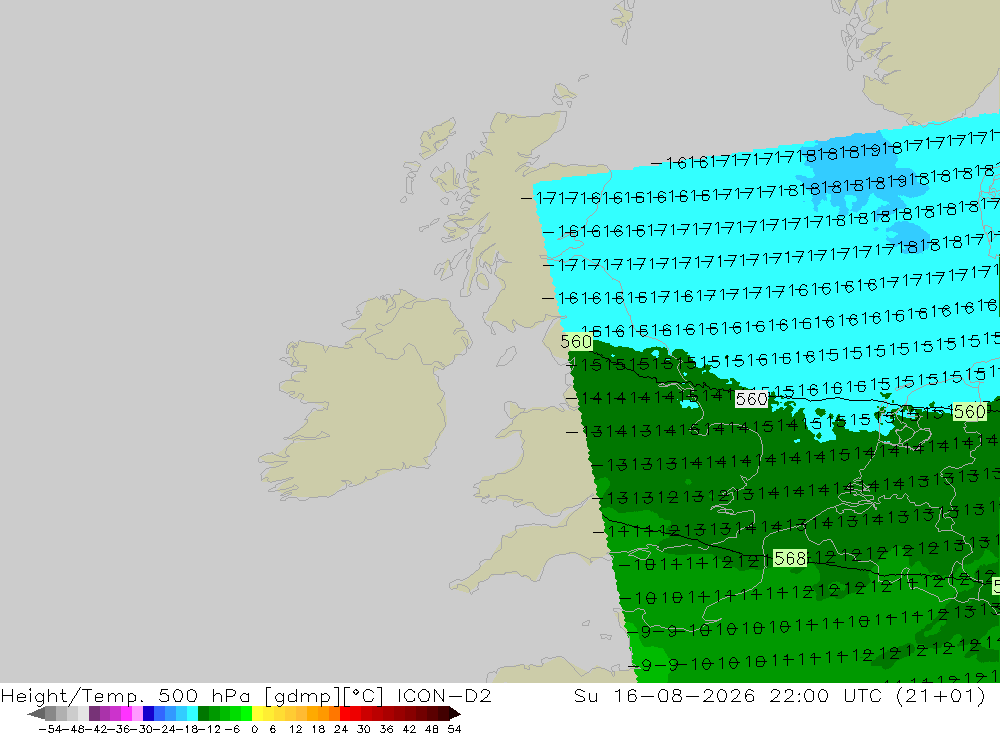Click the gray left arrow of the color scale
The width and height of the screenshot is (1000, 733).
[x=36, y=714]
